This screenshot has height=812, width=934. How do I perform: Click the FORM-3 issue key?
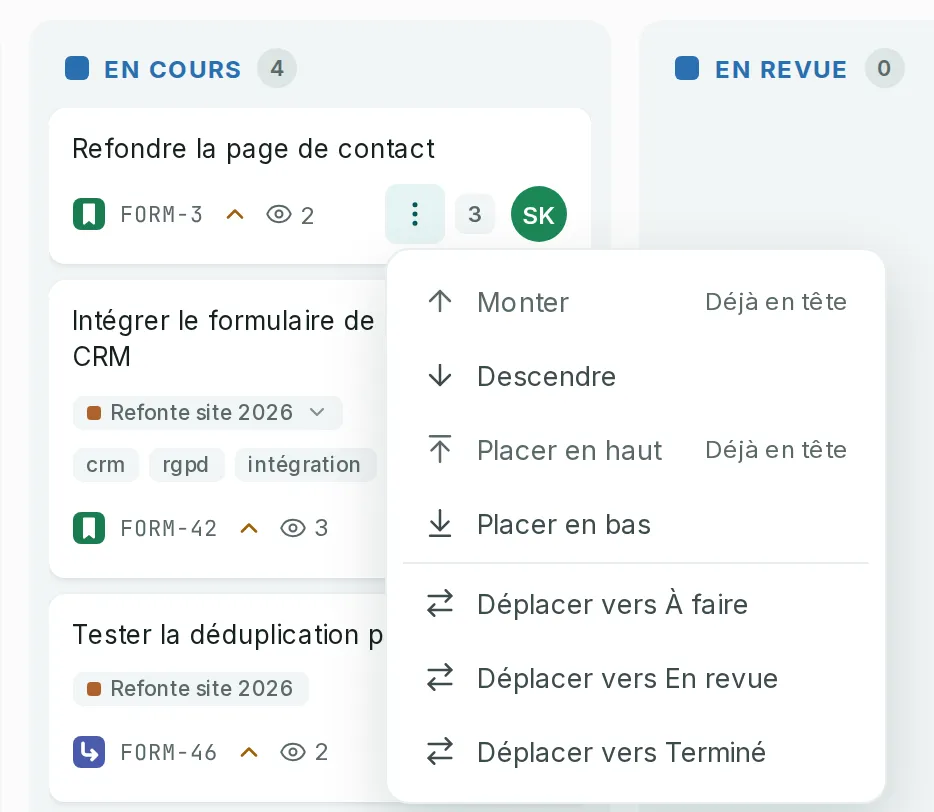pos(162,214)
